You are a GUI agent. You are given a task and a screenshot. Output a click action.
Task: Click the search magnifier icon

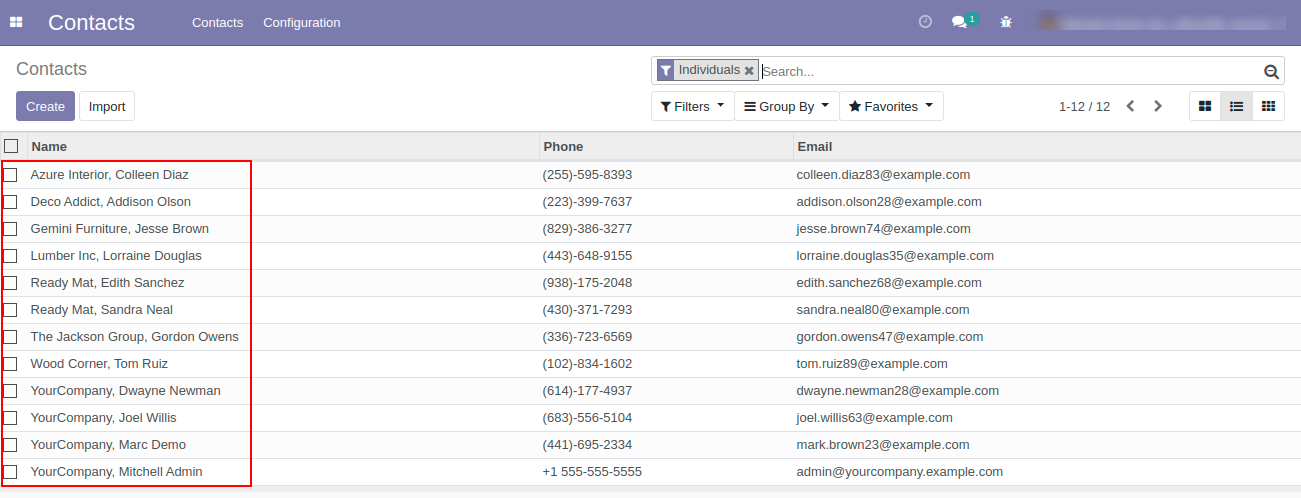tap(1271, 71)
